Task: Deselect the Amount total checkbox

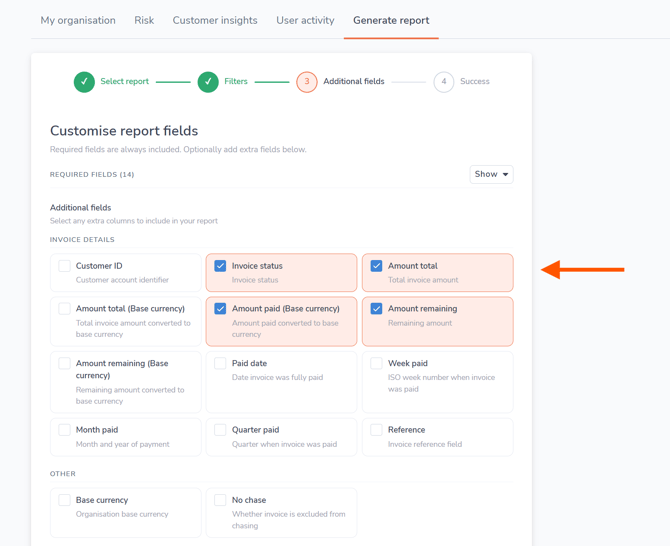Action: coord(376,266)
